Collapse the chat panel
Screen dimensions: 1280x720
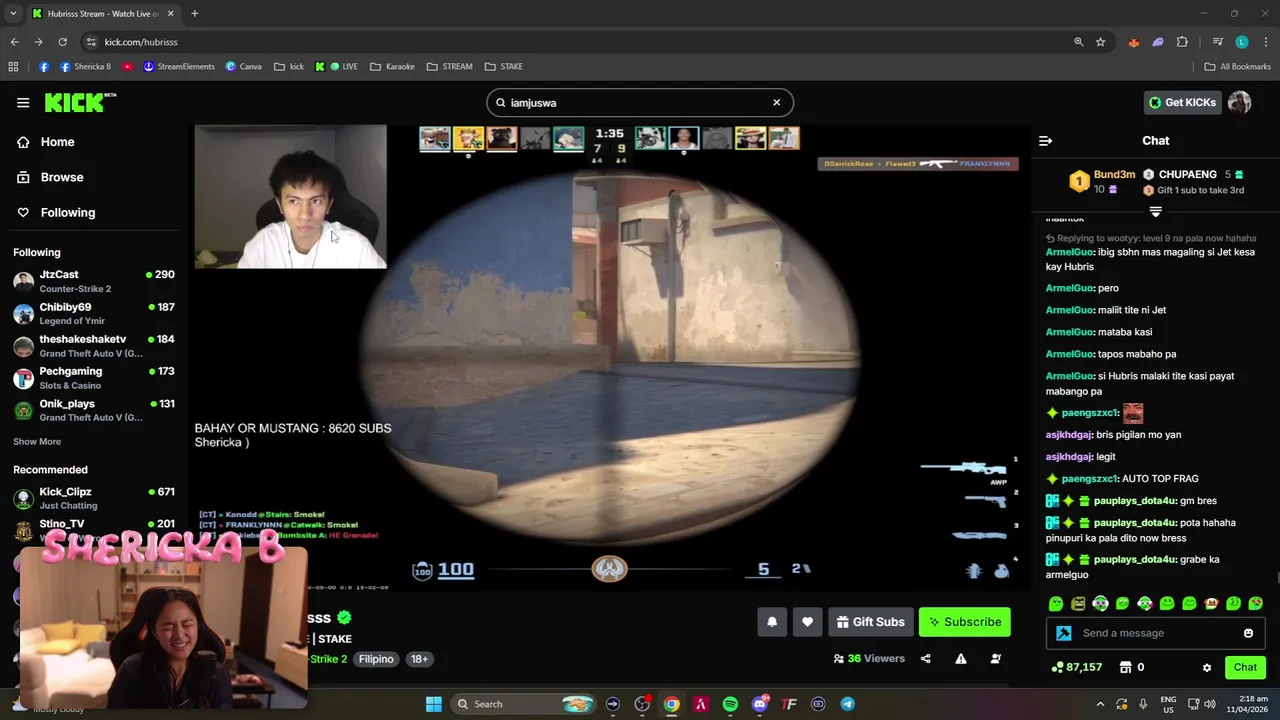tap(1045, 141)
